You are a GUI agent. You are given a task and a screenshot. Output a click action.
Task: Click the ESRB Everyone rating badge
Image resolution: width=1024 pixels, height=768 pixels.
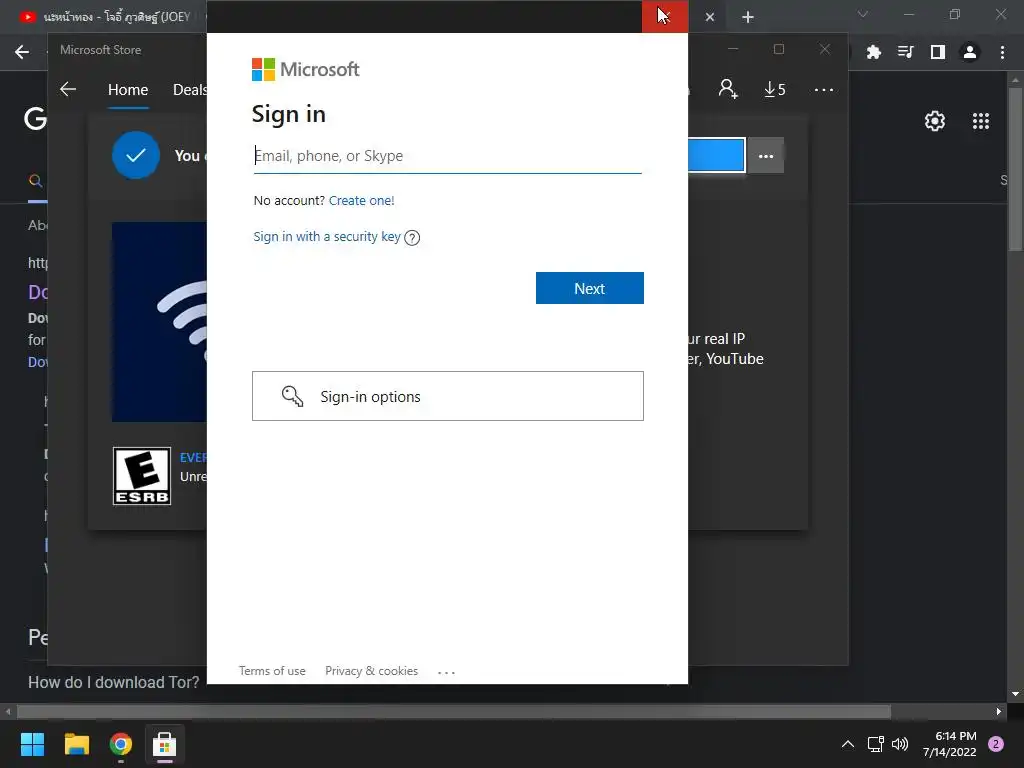pos(142,476)
